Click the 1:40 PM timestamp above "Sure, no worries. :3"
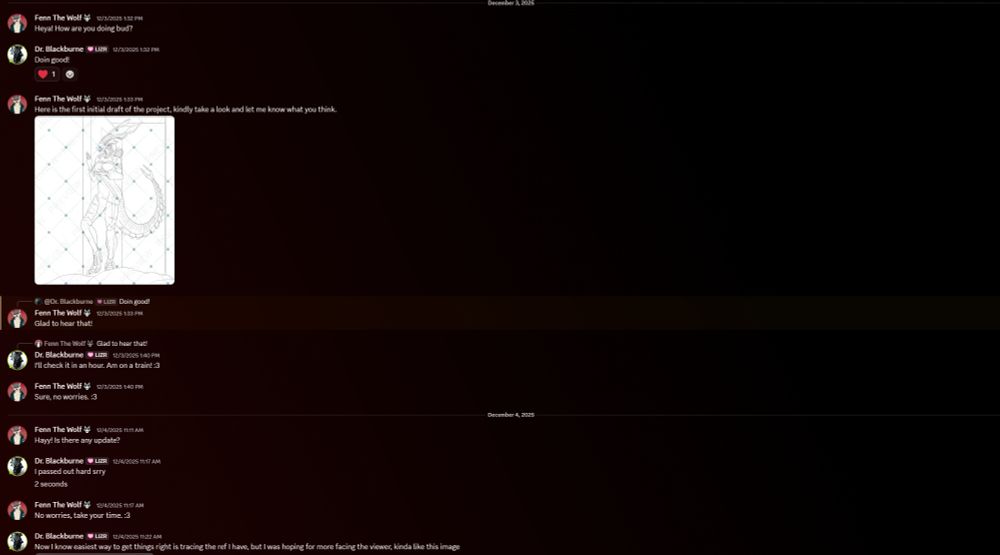 tap(119, 387)
